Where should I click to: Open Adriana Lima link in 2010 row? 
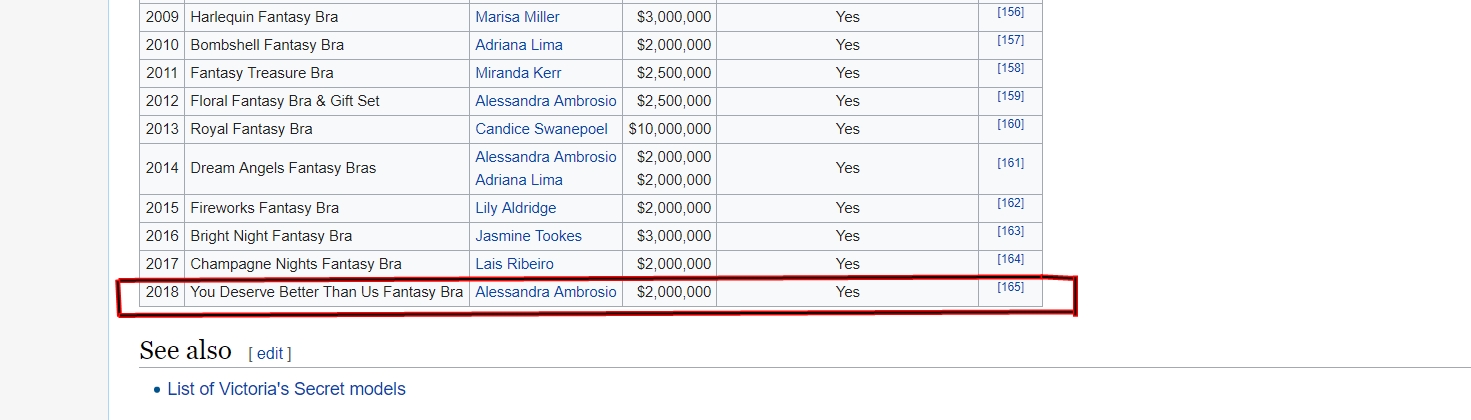[x=519, y=45]
